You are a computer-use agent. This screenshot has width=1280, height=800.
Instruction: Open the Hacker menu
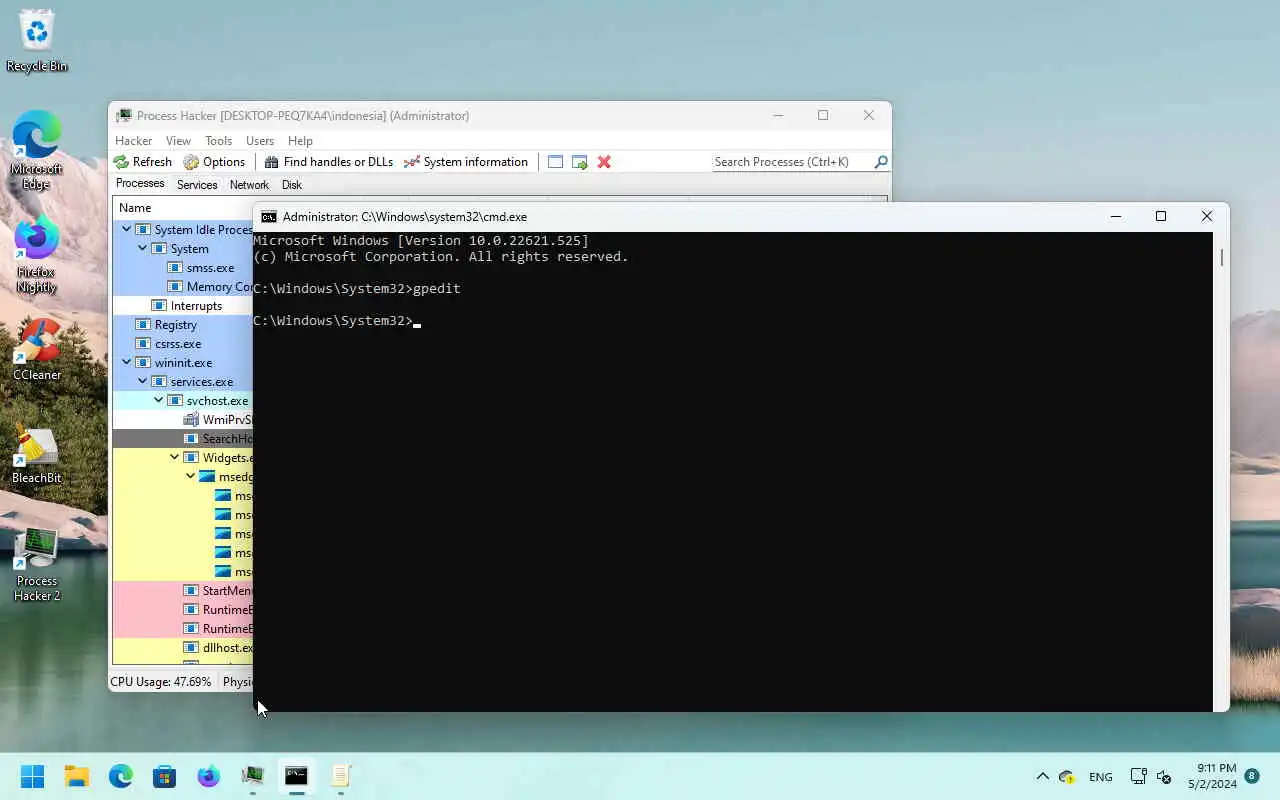[133, 141]
